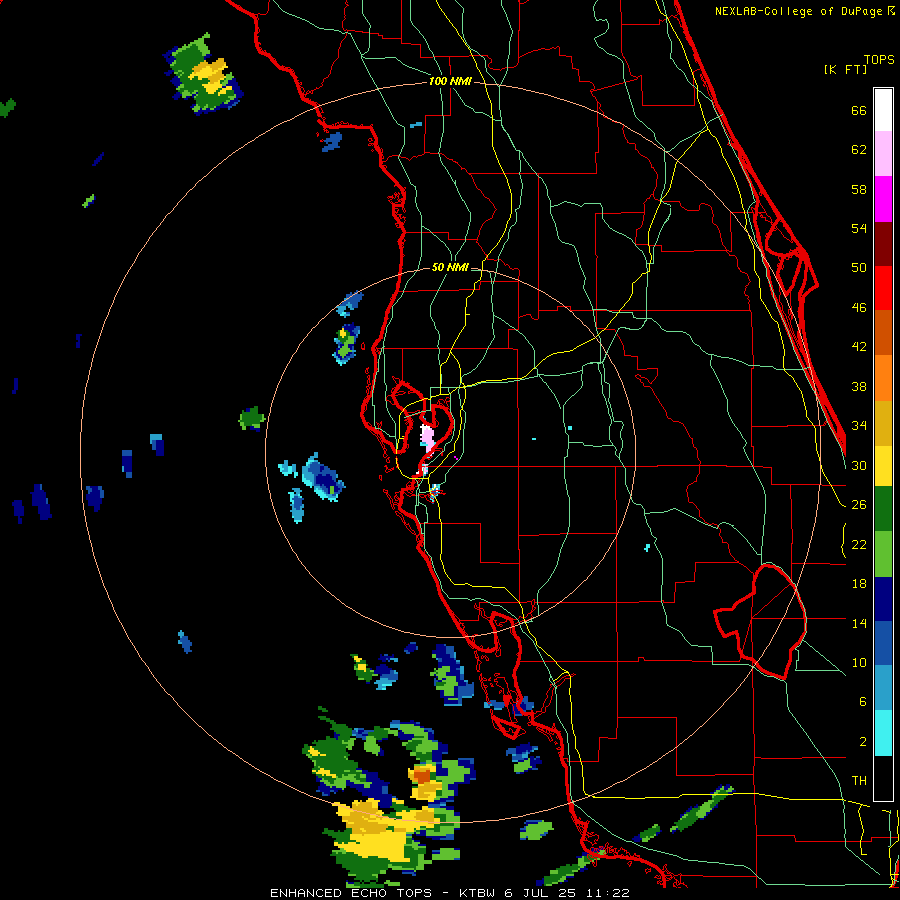The height and width of the screenshot is (900, 900).
Task: Click the navy blue legend swatch
Action: point(883,599)
